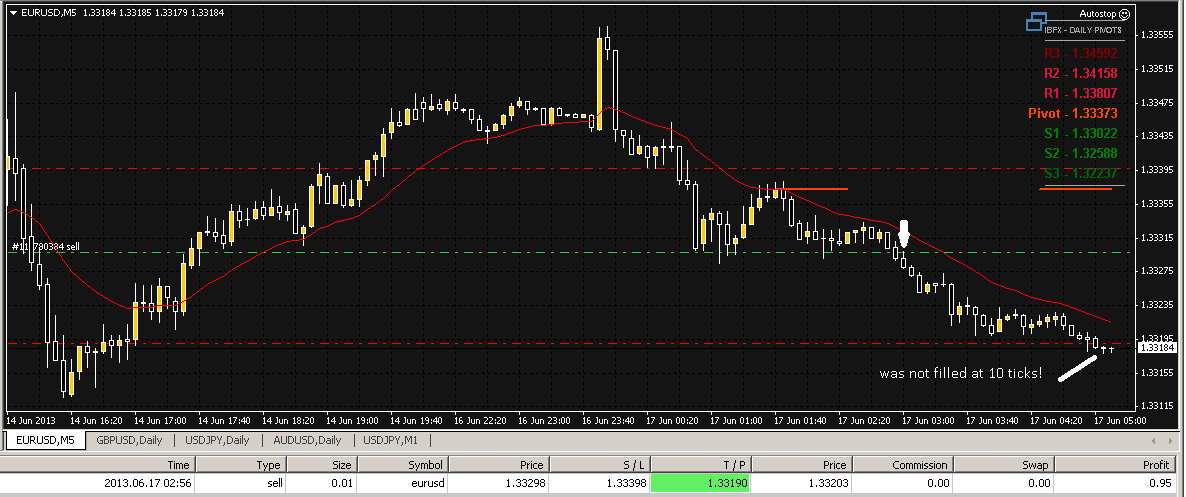Click the Profit column header
1186x497 pixels.
(x=1117, y=465)
